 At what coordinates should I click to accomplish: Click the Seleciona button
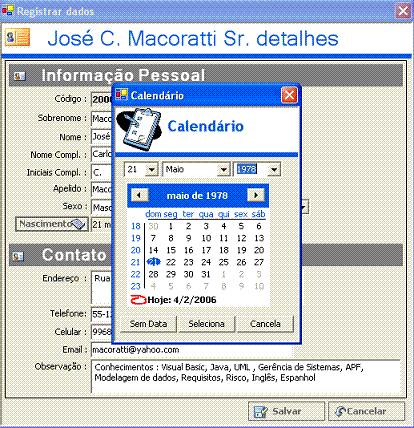[207, 324]
